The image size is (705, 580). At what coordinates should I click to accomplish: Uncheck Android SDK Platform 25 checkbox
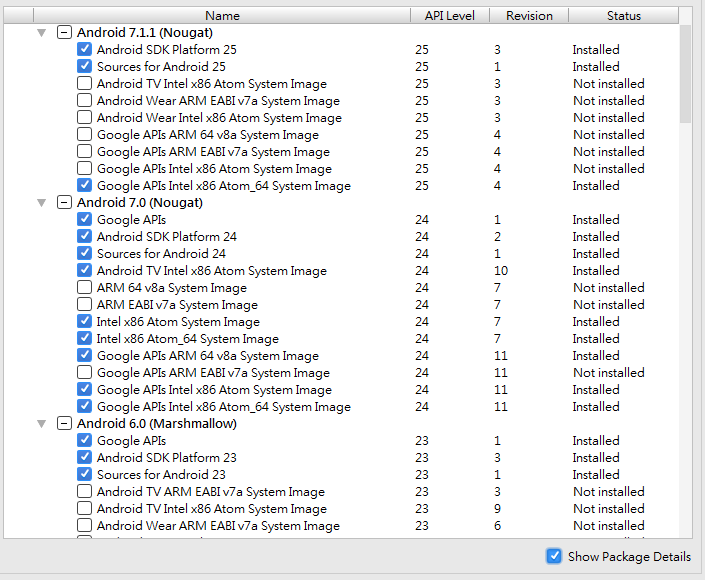(x=85, y=49)
